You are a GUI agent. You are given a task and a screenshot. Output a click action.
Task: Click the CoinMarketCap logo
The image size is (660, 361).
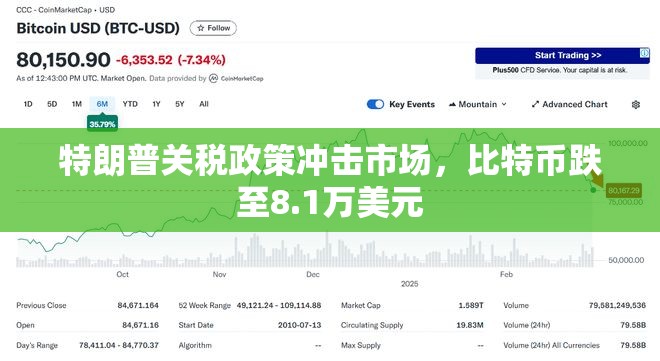213,78
